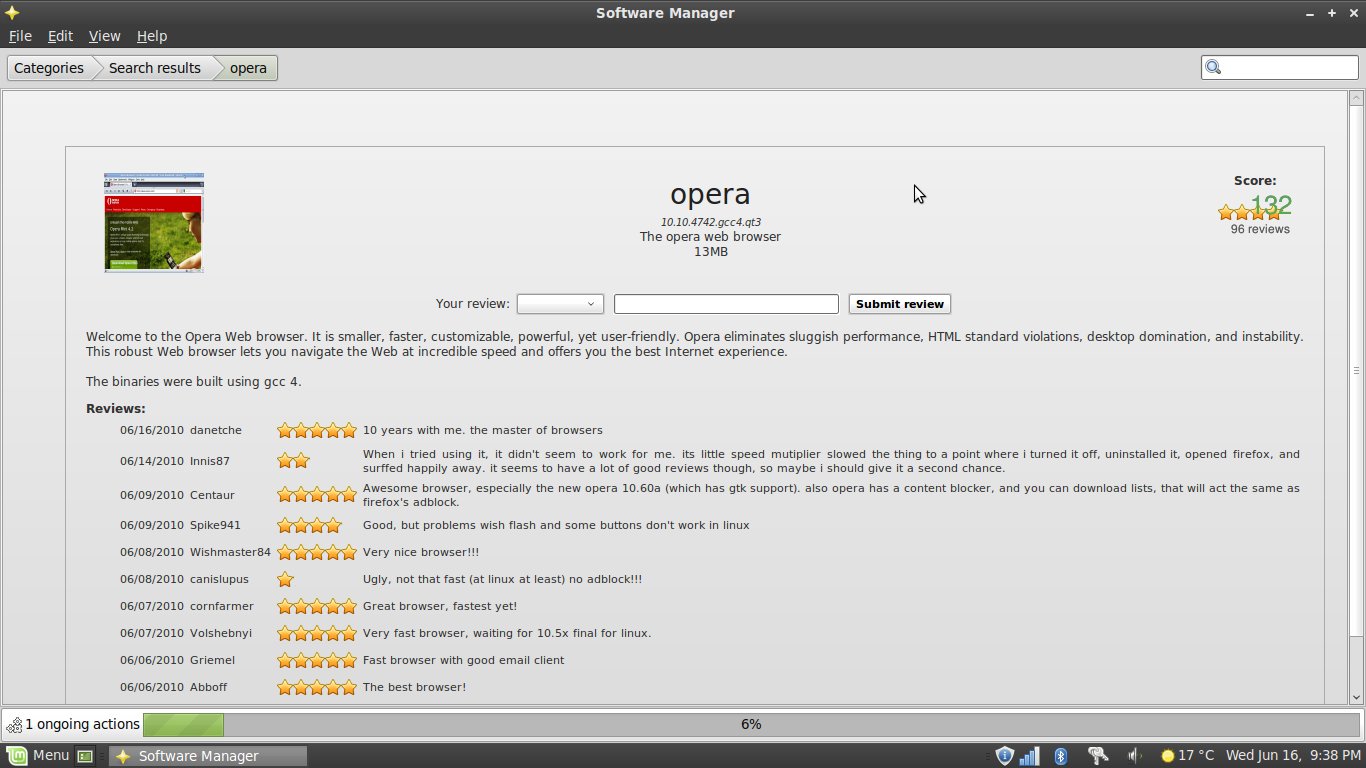Screen dimensions: 1366x768
Task: Click Wishmaster84's star rating
Action: click(x=317, y=552)
